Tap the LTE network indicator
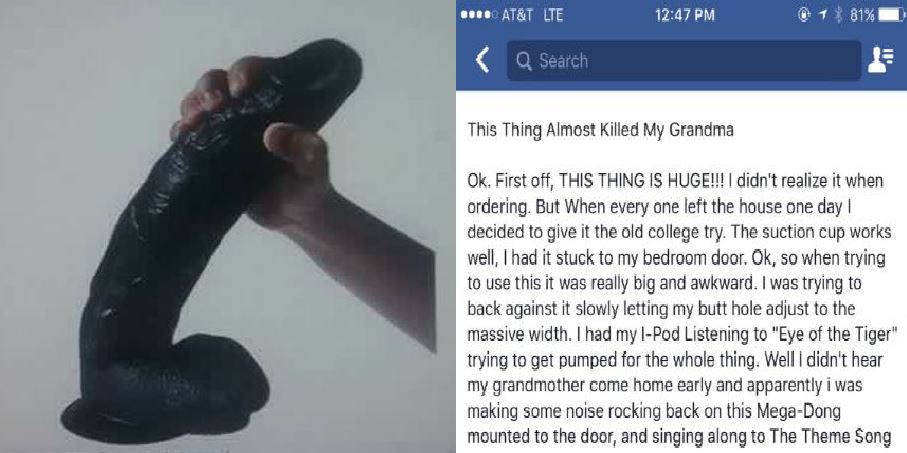 tap(553, 15)
